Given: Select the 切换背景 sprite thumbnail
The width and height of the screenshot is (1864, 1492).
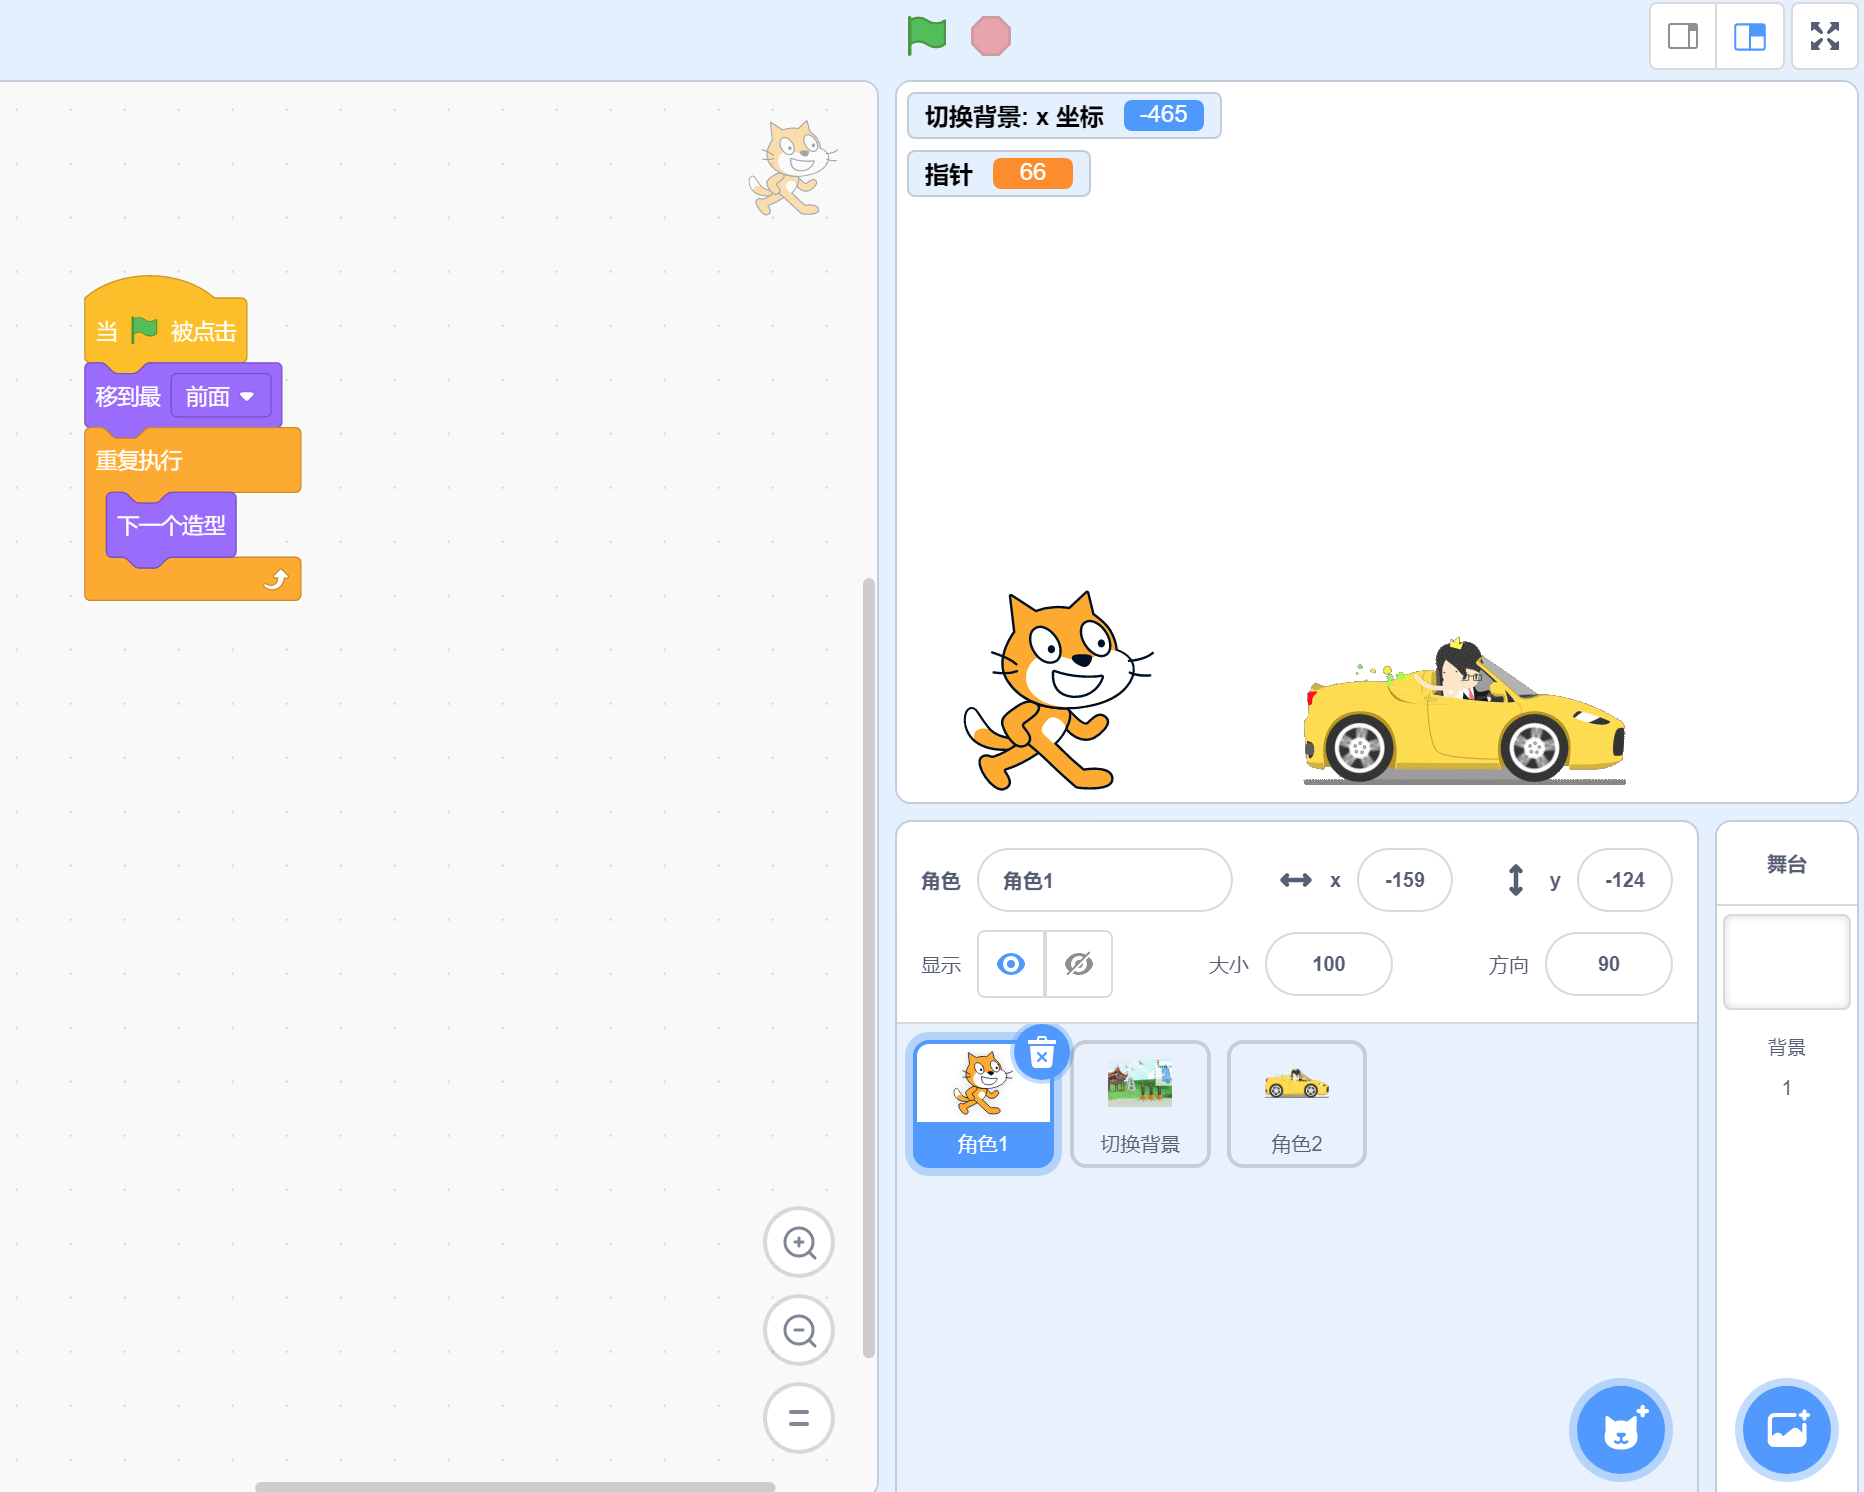Looking at the screenshot, I should point(1140,1104).
